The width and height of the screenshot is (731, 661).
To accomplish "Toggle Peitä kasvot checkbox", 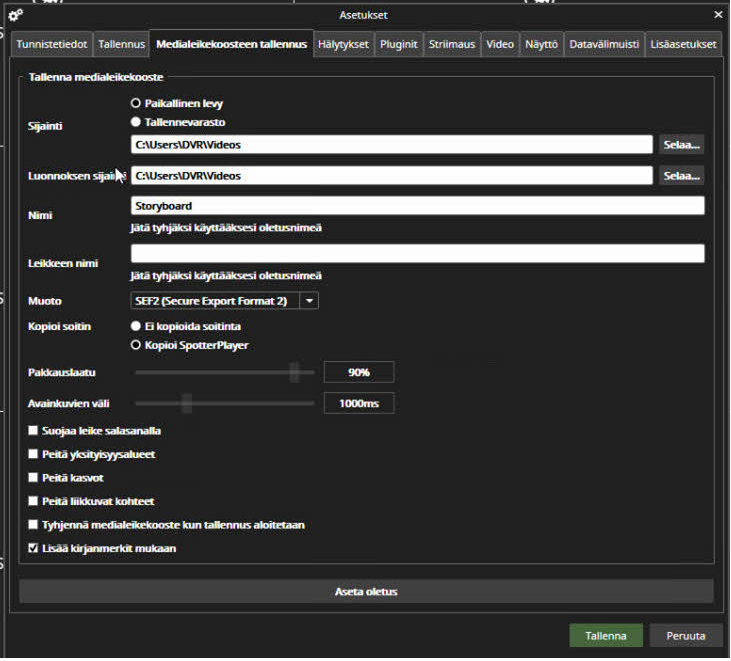I will coord(34,478).
